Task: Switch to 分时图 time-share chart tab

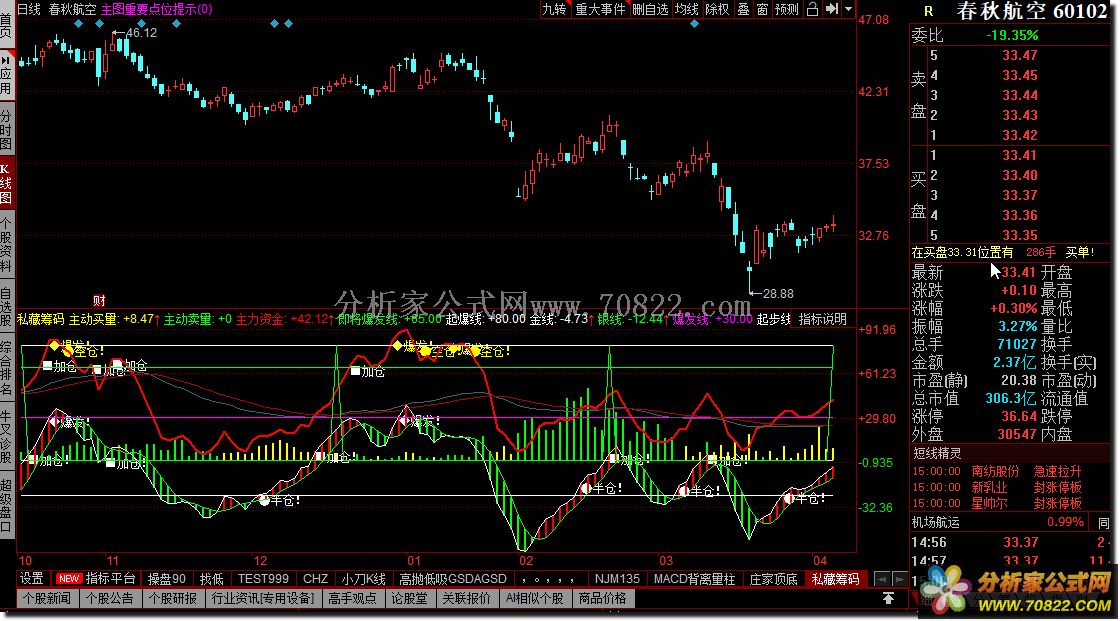Action: click(x=6, y=130)
